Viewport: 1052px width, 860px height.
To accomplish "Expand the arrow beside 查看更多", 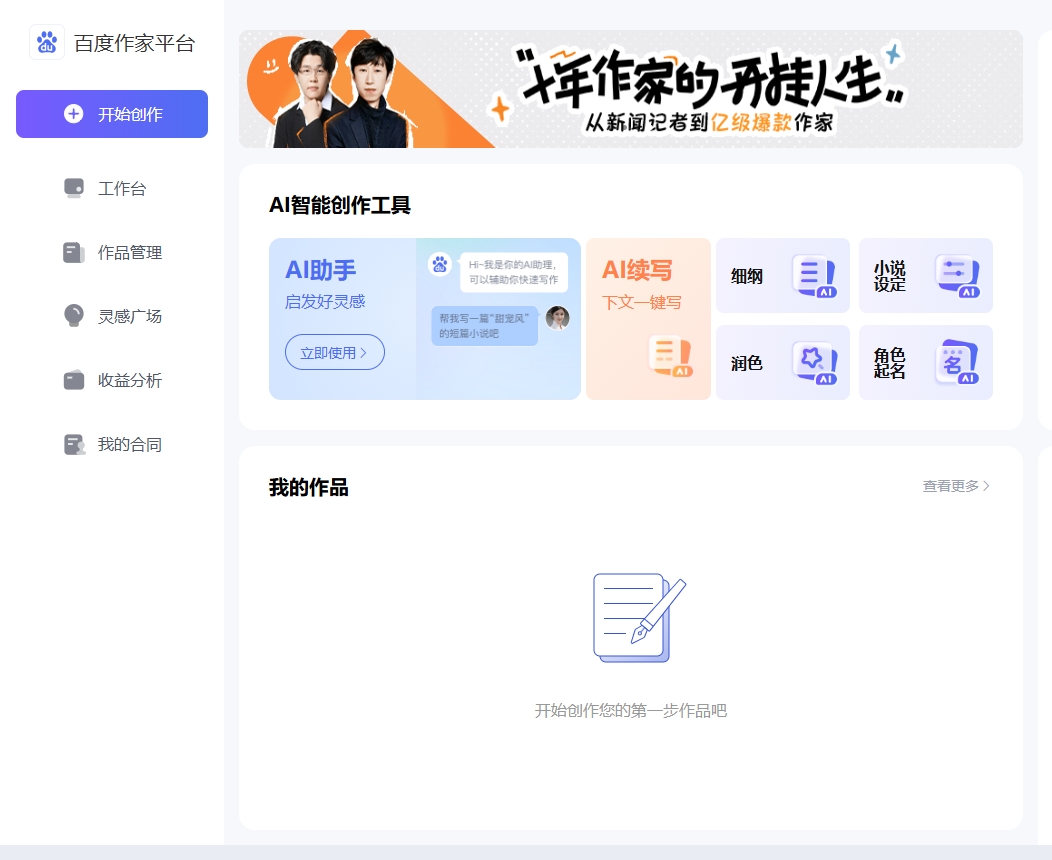I will [x=986, y=486].
